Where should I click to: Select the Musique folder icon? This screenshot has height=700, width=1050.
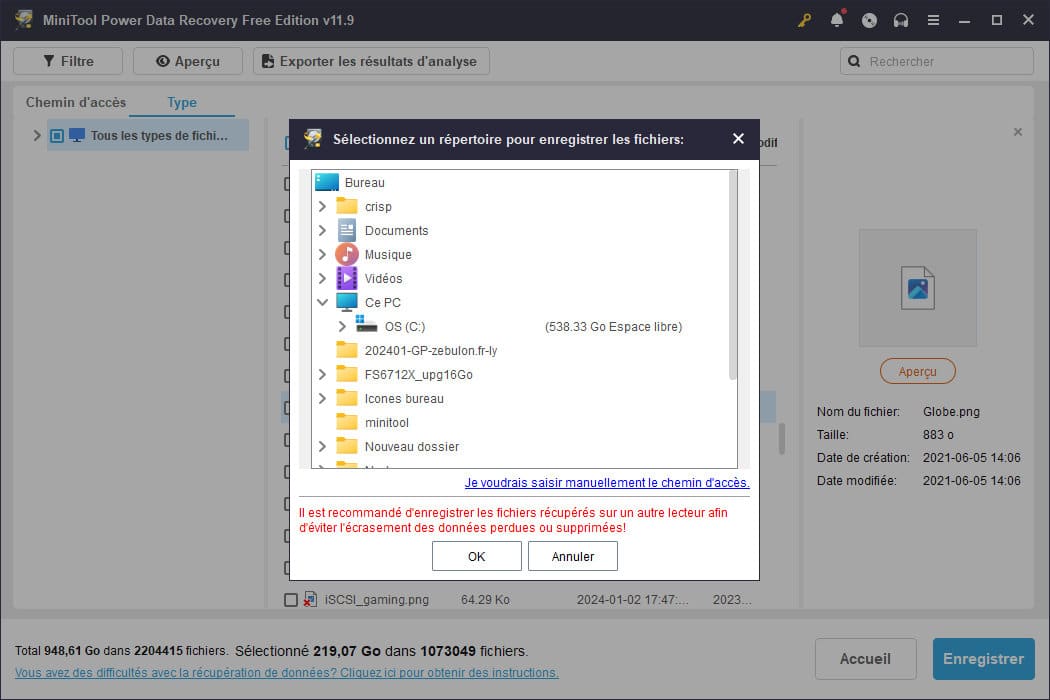pyautogui.click(x=347, y=255)
